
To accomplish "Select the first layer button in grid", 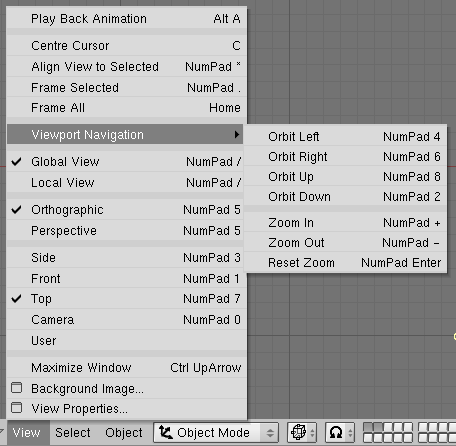I will (368, 427).
